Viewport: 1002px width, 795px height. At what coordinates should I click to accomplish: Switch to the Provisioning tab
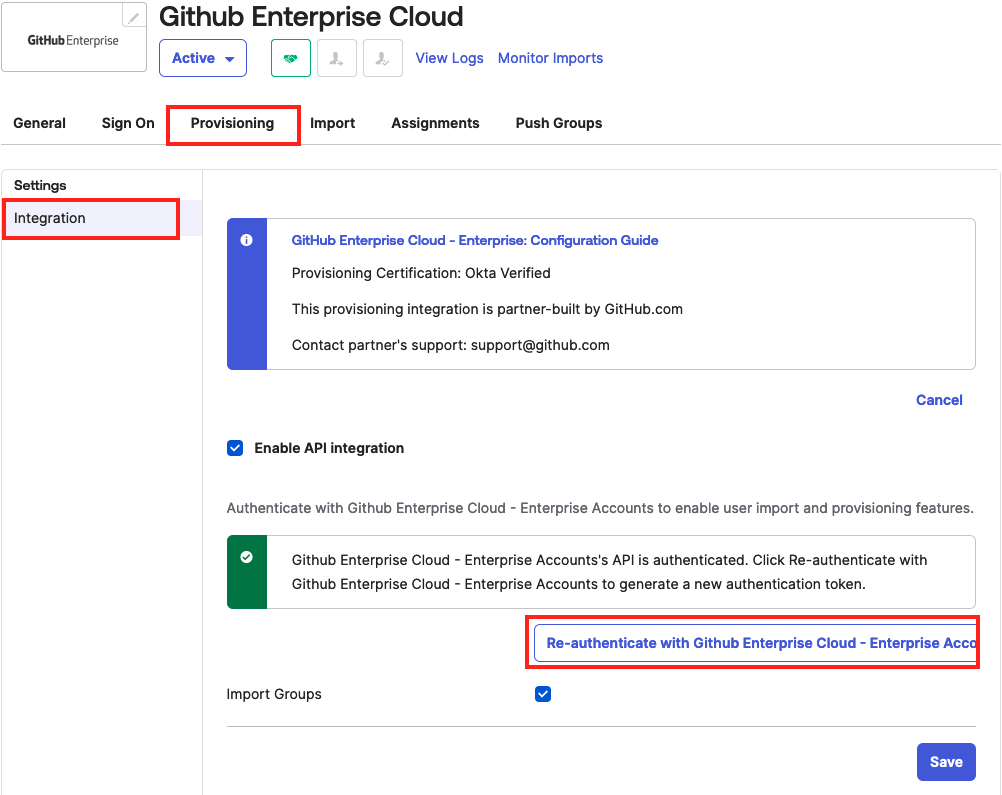tap(232, 123)
